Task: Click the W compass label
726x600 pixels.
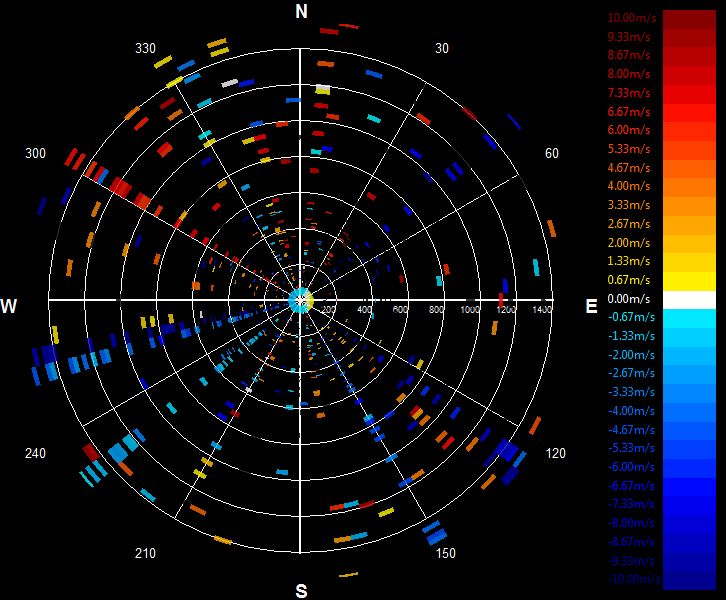Action: [8, 306]
